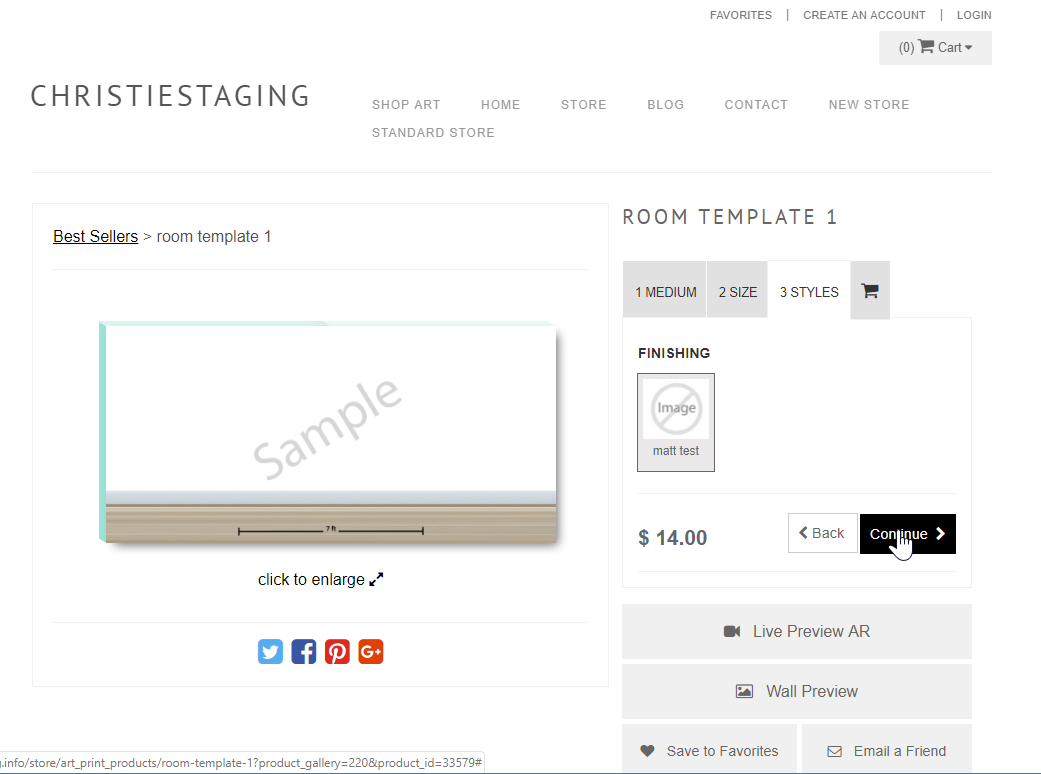The height and width of the screenshot is (774, 1041).
Task: Select the matt test finishing option
Action: pyautogui.click(x=676, y=421)
